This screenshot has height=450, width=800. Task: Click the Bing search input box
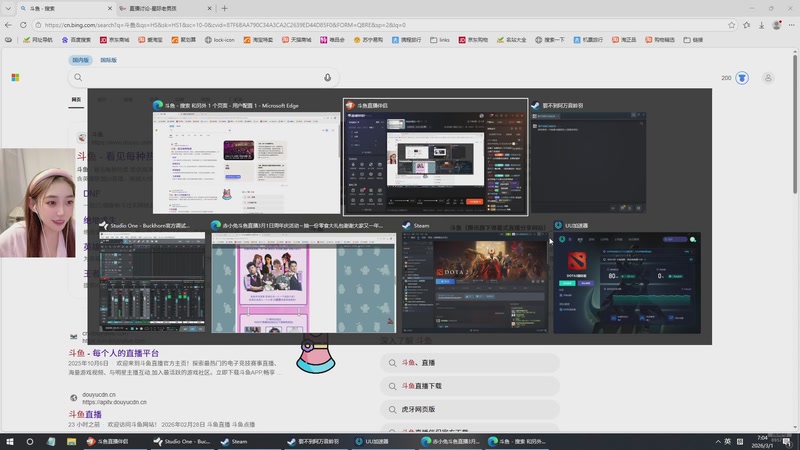(202, 78)
